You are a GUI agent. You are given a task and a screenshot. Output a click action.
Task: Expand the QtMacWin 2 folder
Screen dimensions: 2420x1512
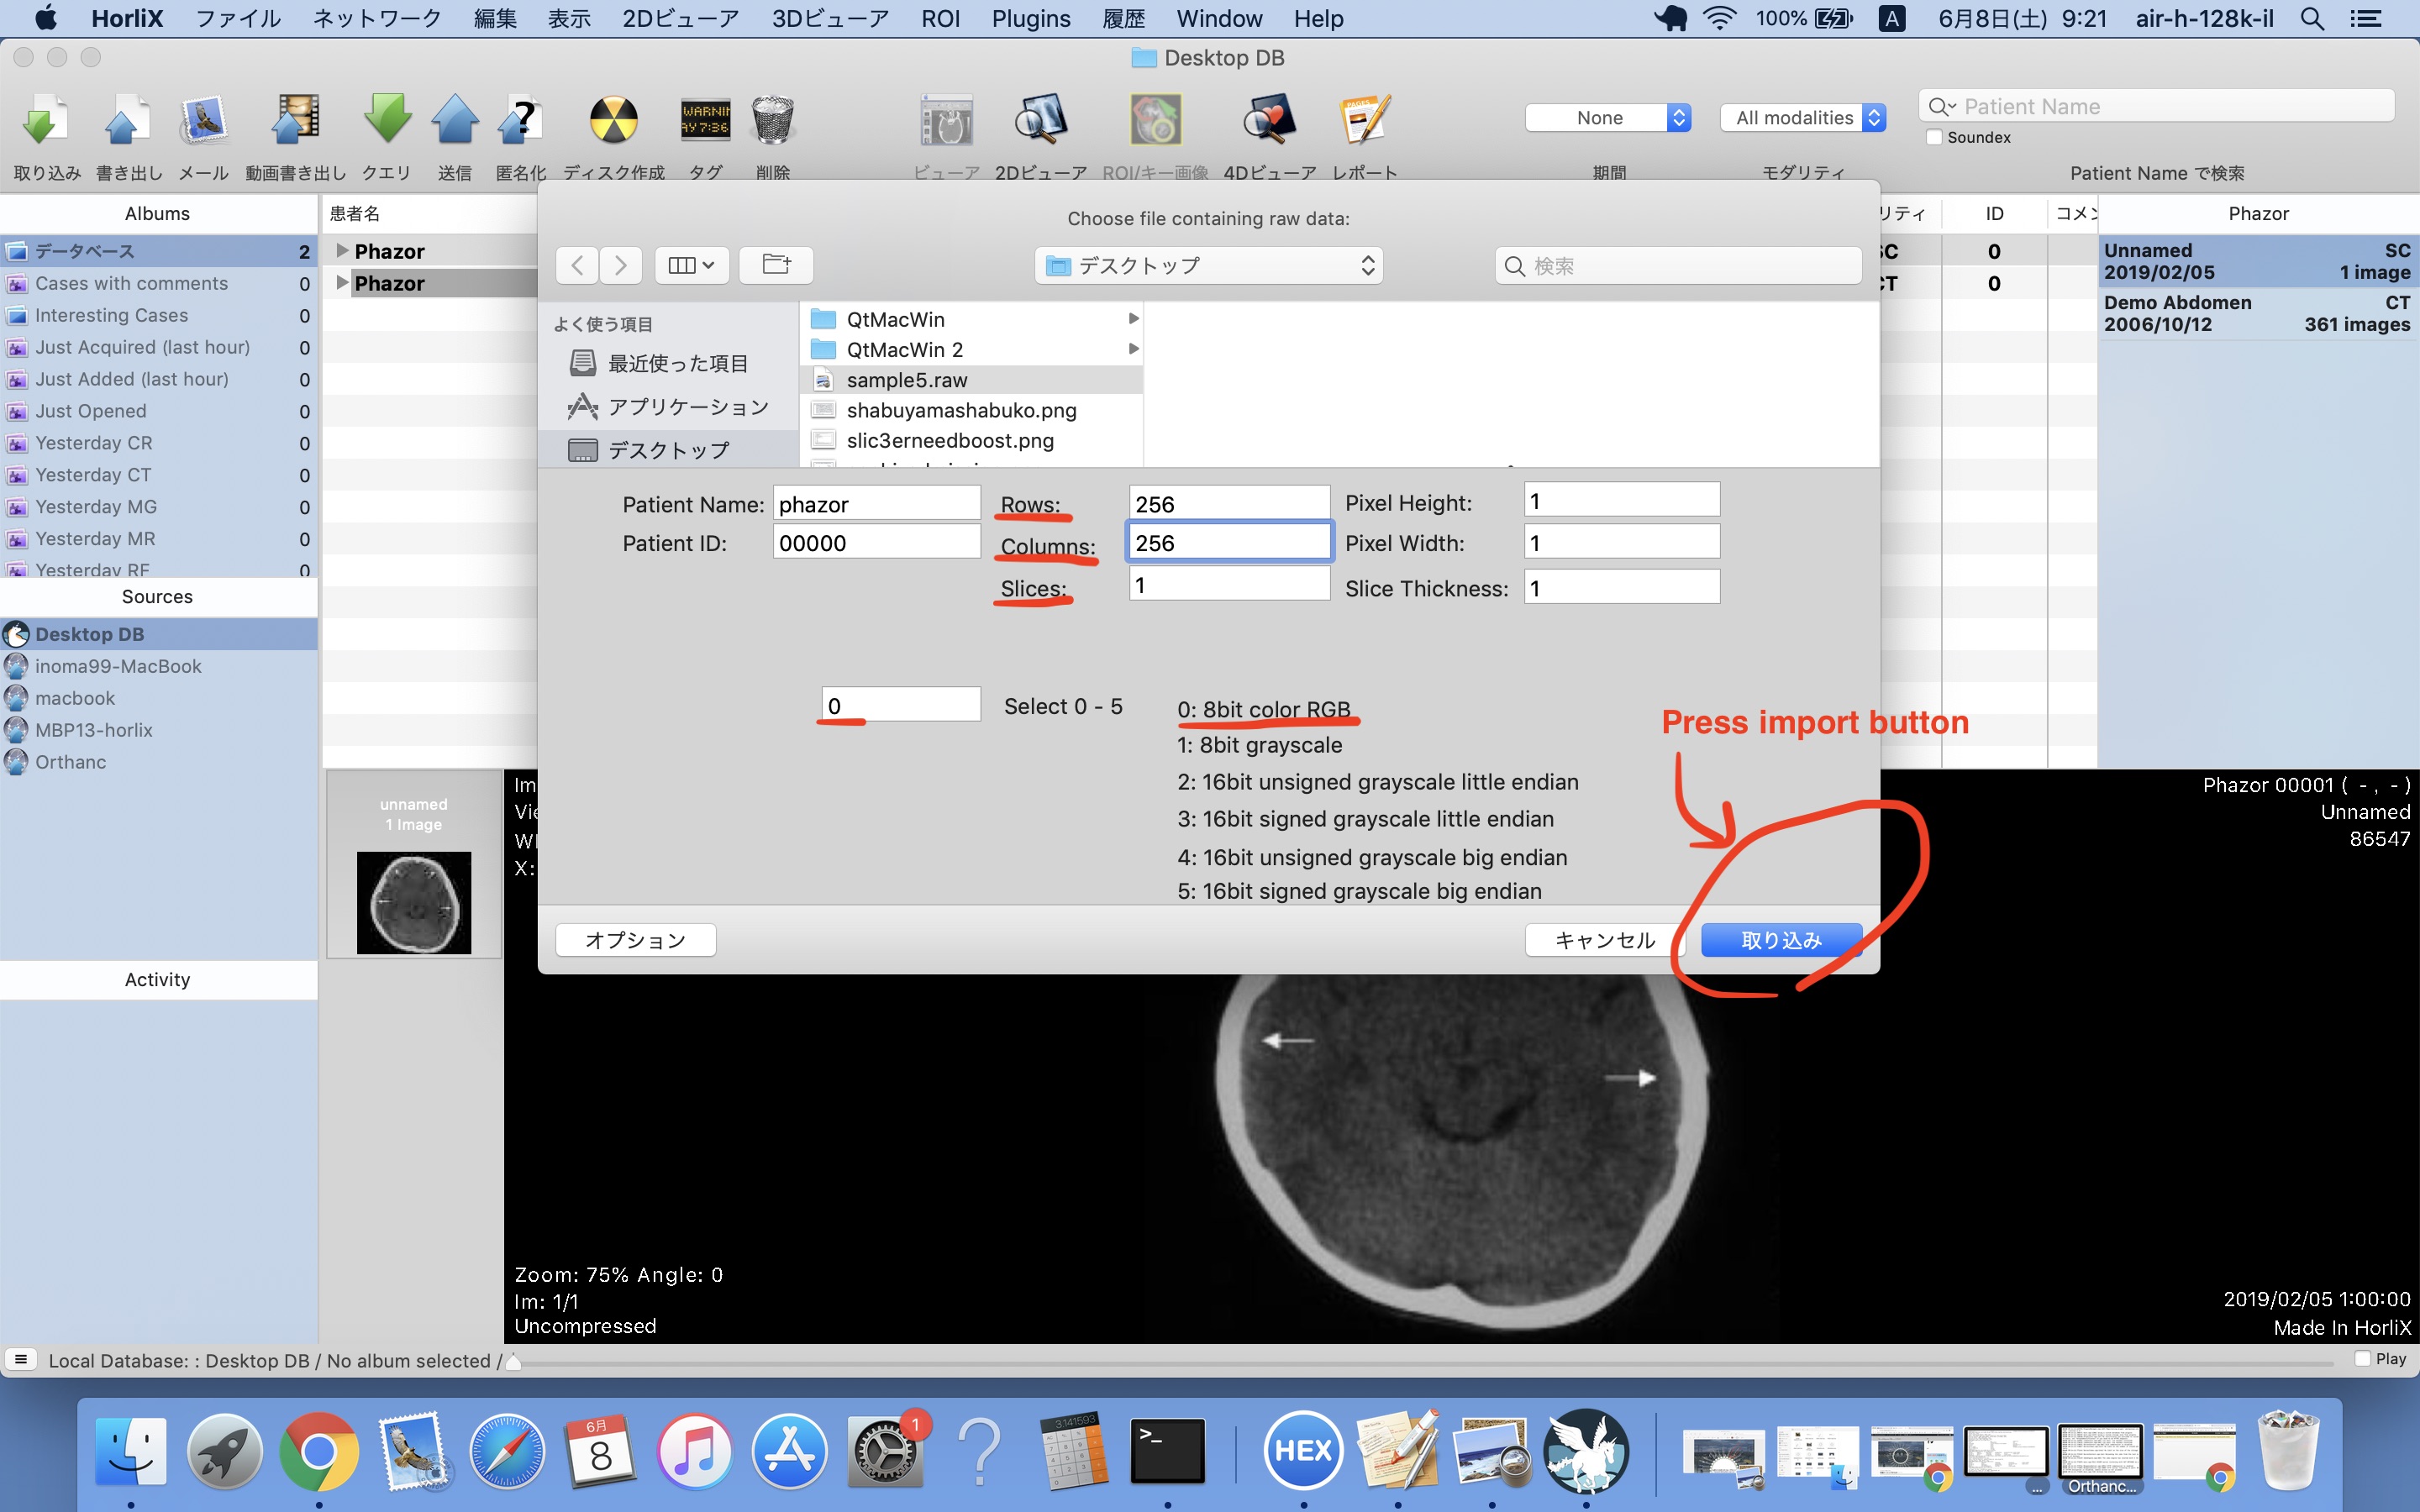(1133, 348)
